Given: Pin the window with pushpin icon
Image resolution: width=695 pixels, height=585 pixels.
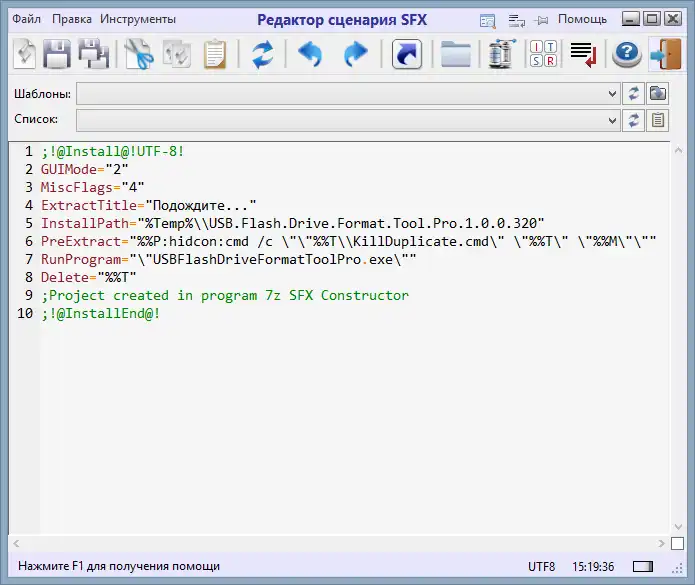Looking at the screenshot, I should point(542,20).
